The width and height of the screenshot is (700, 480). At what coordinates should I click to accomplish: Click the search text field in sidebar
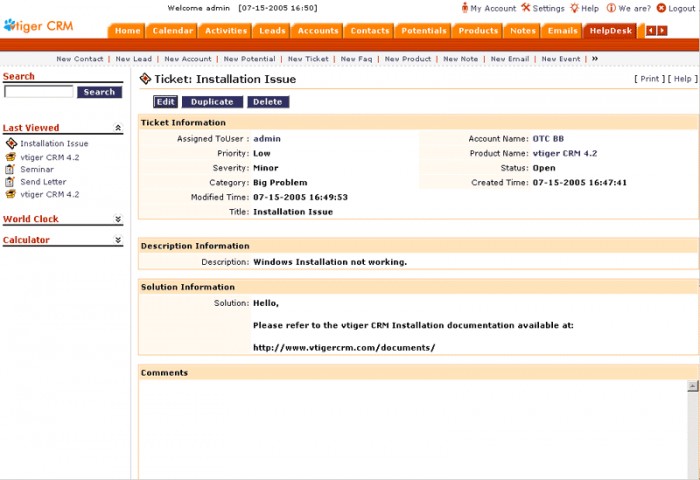click(x=38, y=92)
